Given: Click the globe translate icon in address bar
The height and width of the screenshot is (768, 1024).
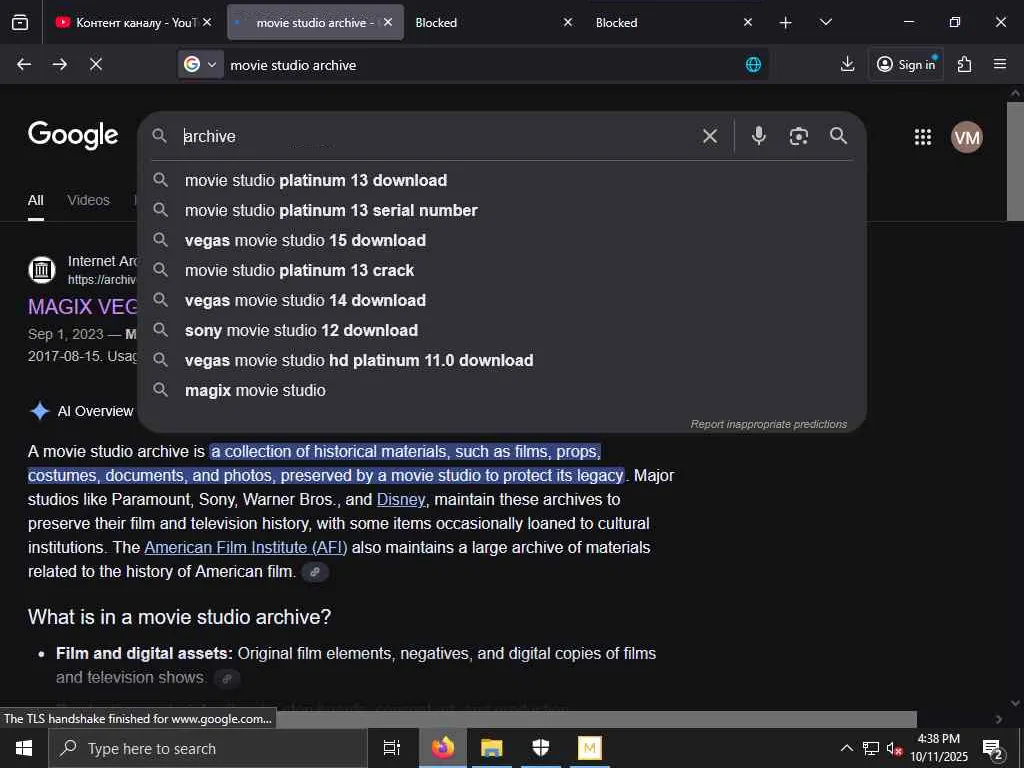Looking at the screenshot, I should coord(754,64).
